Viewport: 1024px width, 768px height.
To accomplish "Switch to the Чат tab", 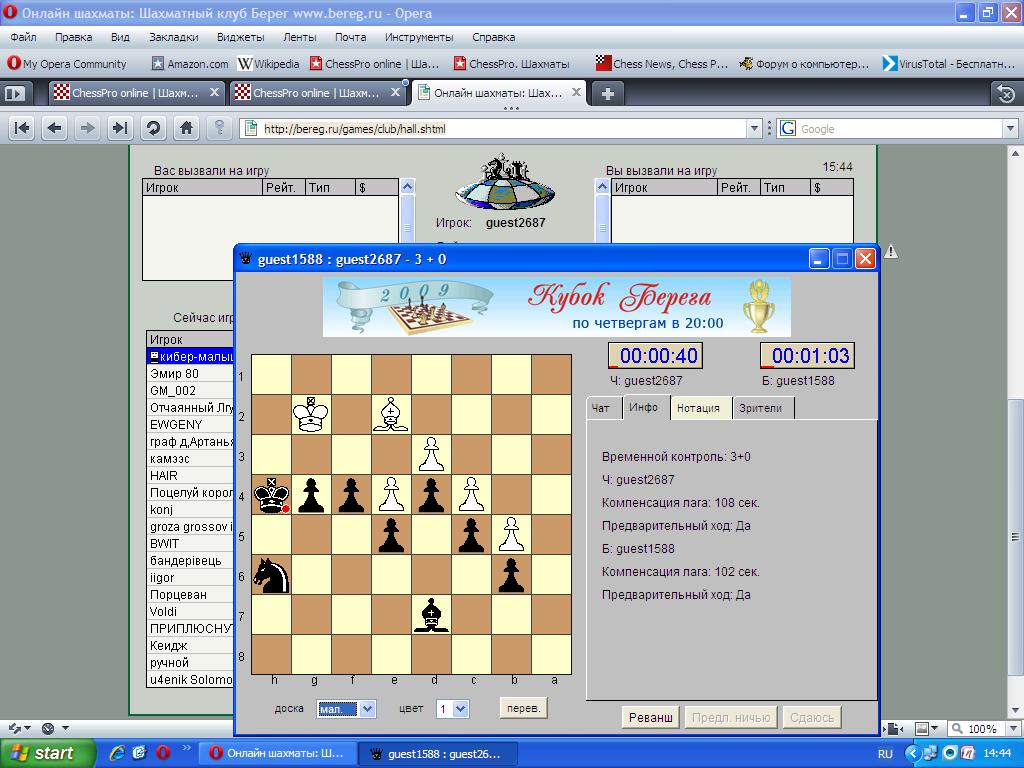I will point(601,408).
